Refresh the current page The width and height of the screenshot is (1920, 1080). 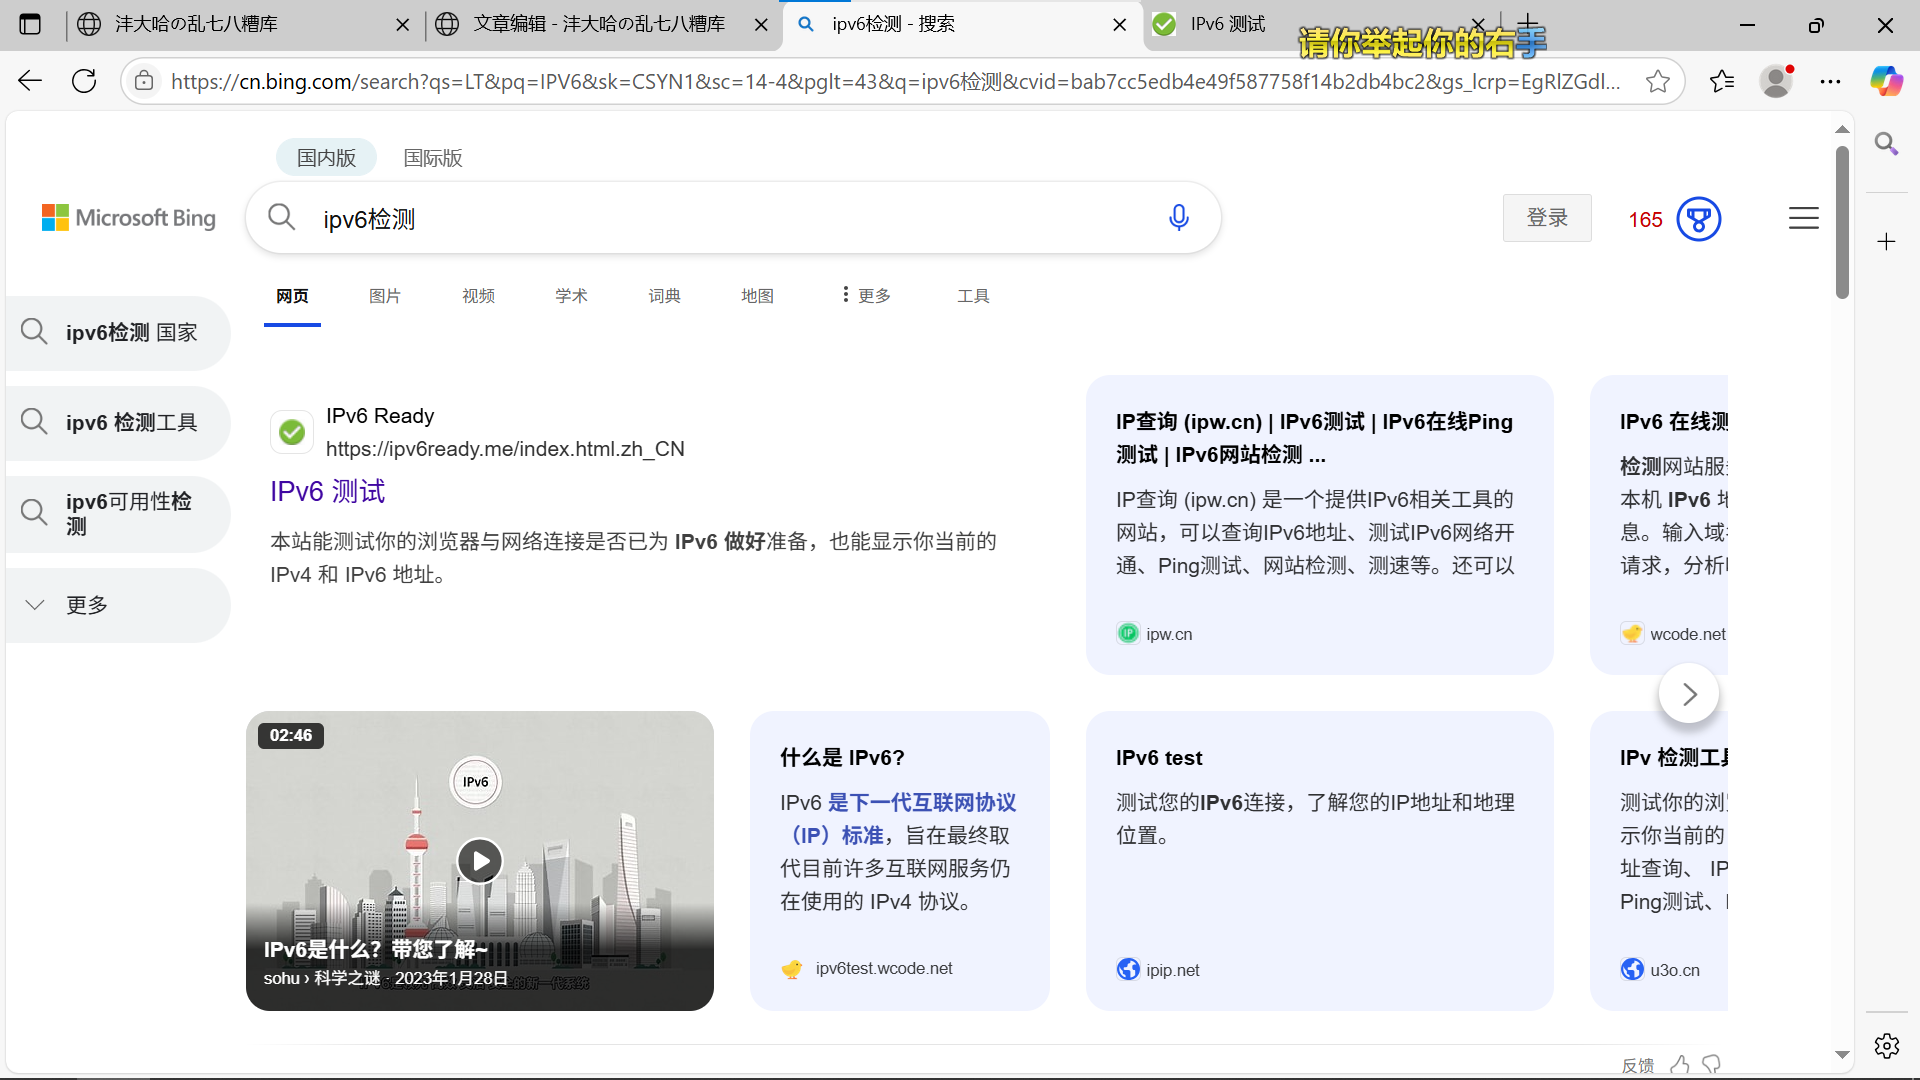point(84,81)
